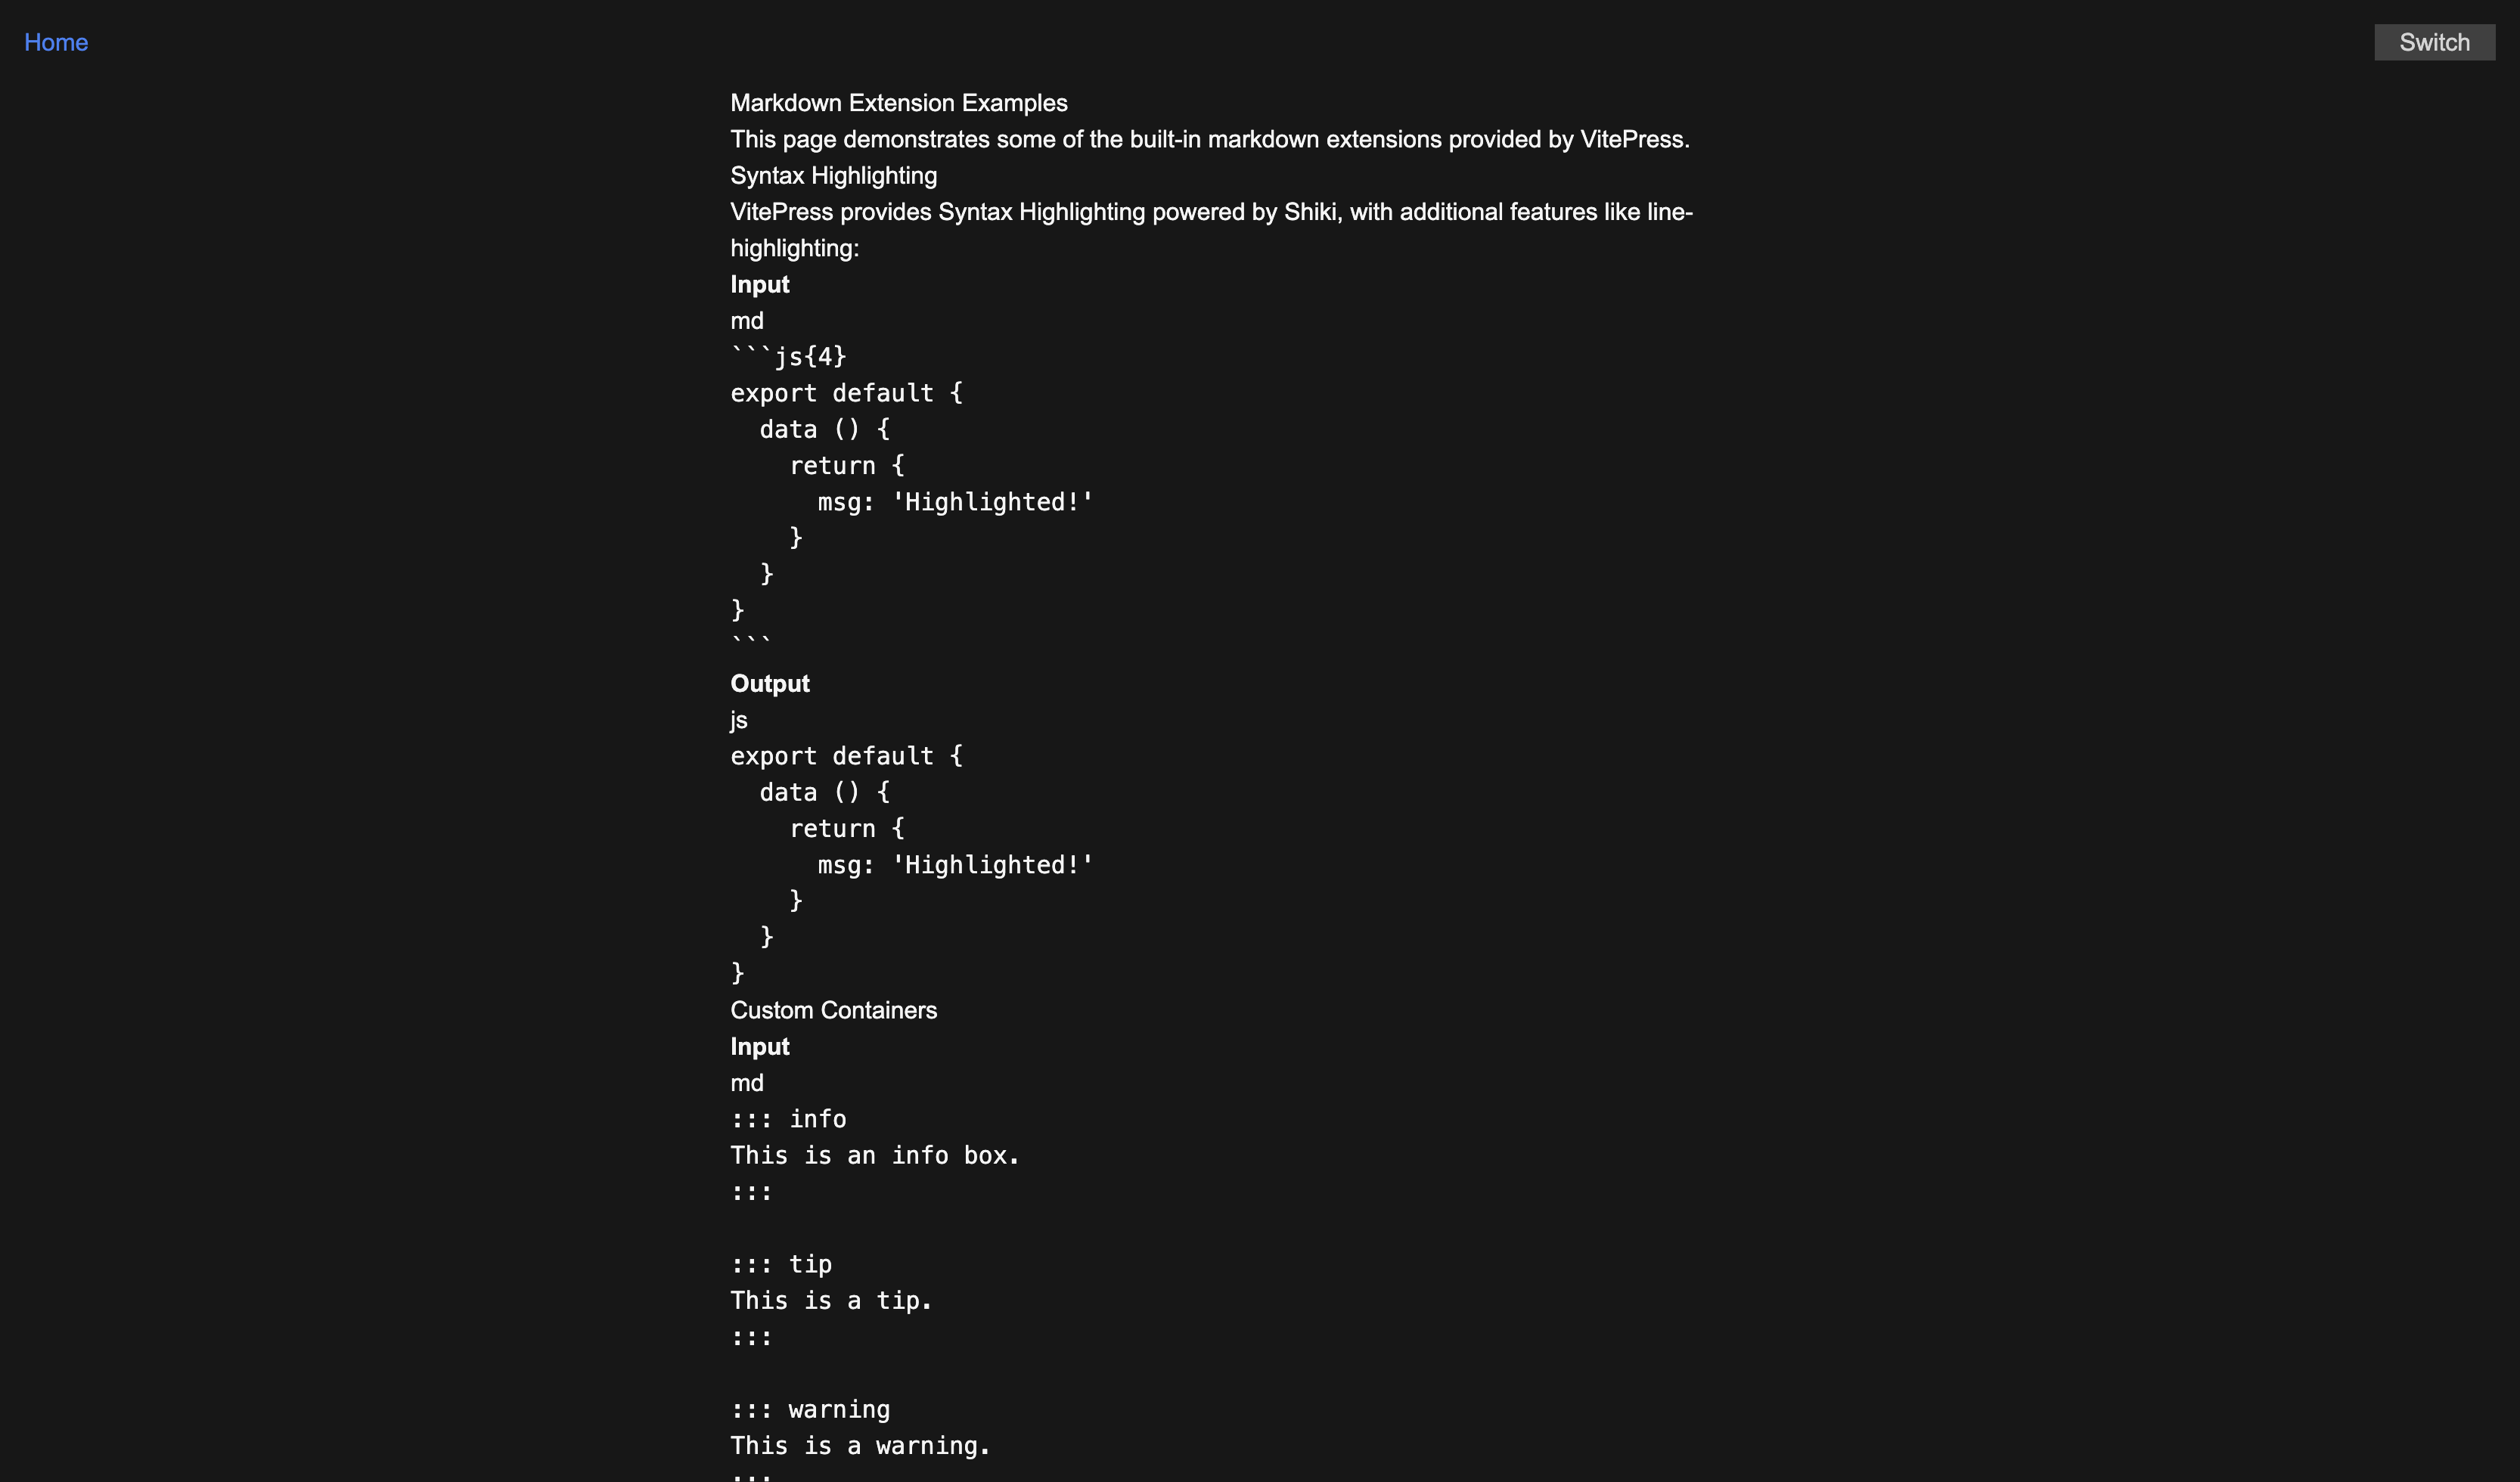This screenshot has width=2520, height=1482.
Task: Toggle the markdown extensions display
Action: [x=2435, y=41]
